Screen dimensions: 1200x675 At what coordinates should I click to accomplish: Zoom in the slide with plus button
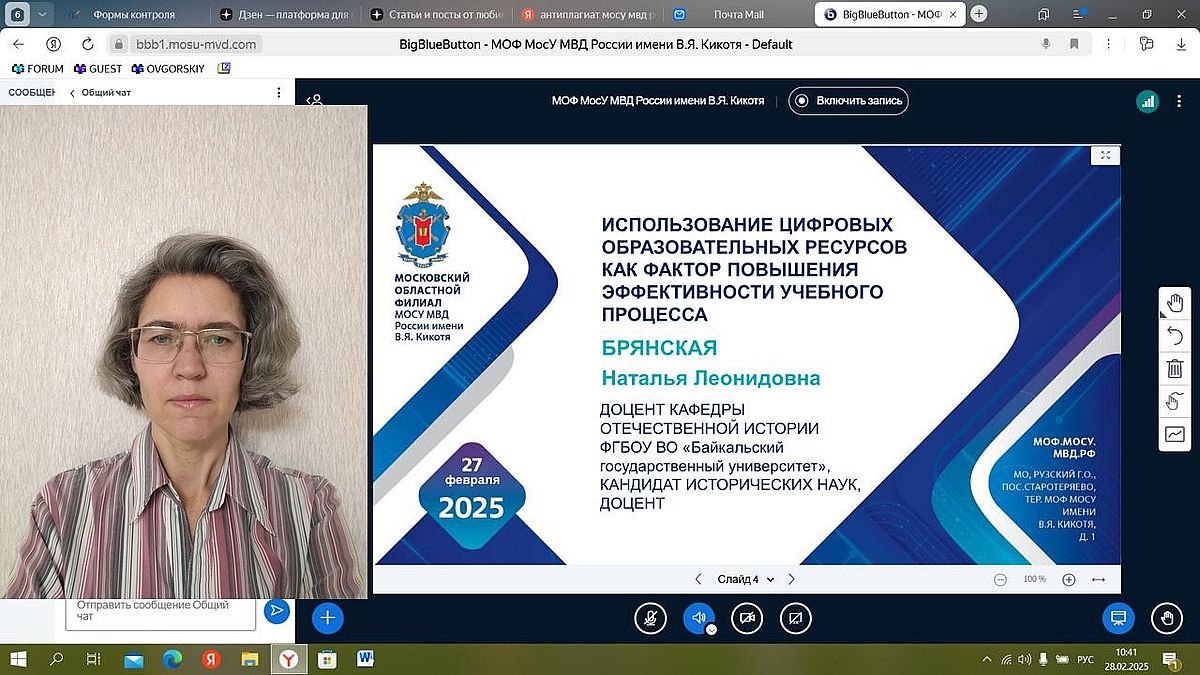tap(1068, 579)
